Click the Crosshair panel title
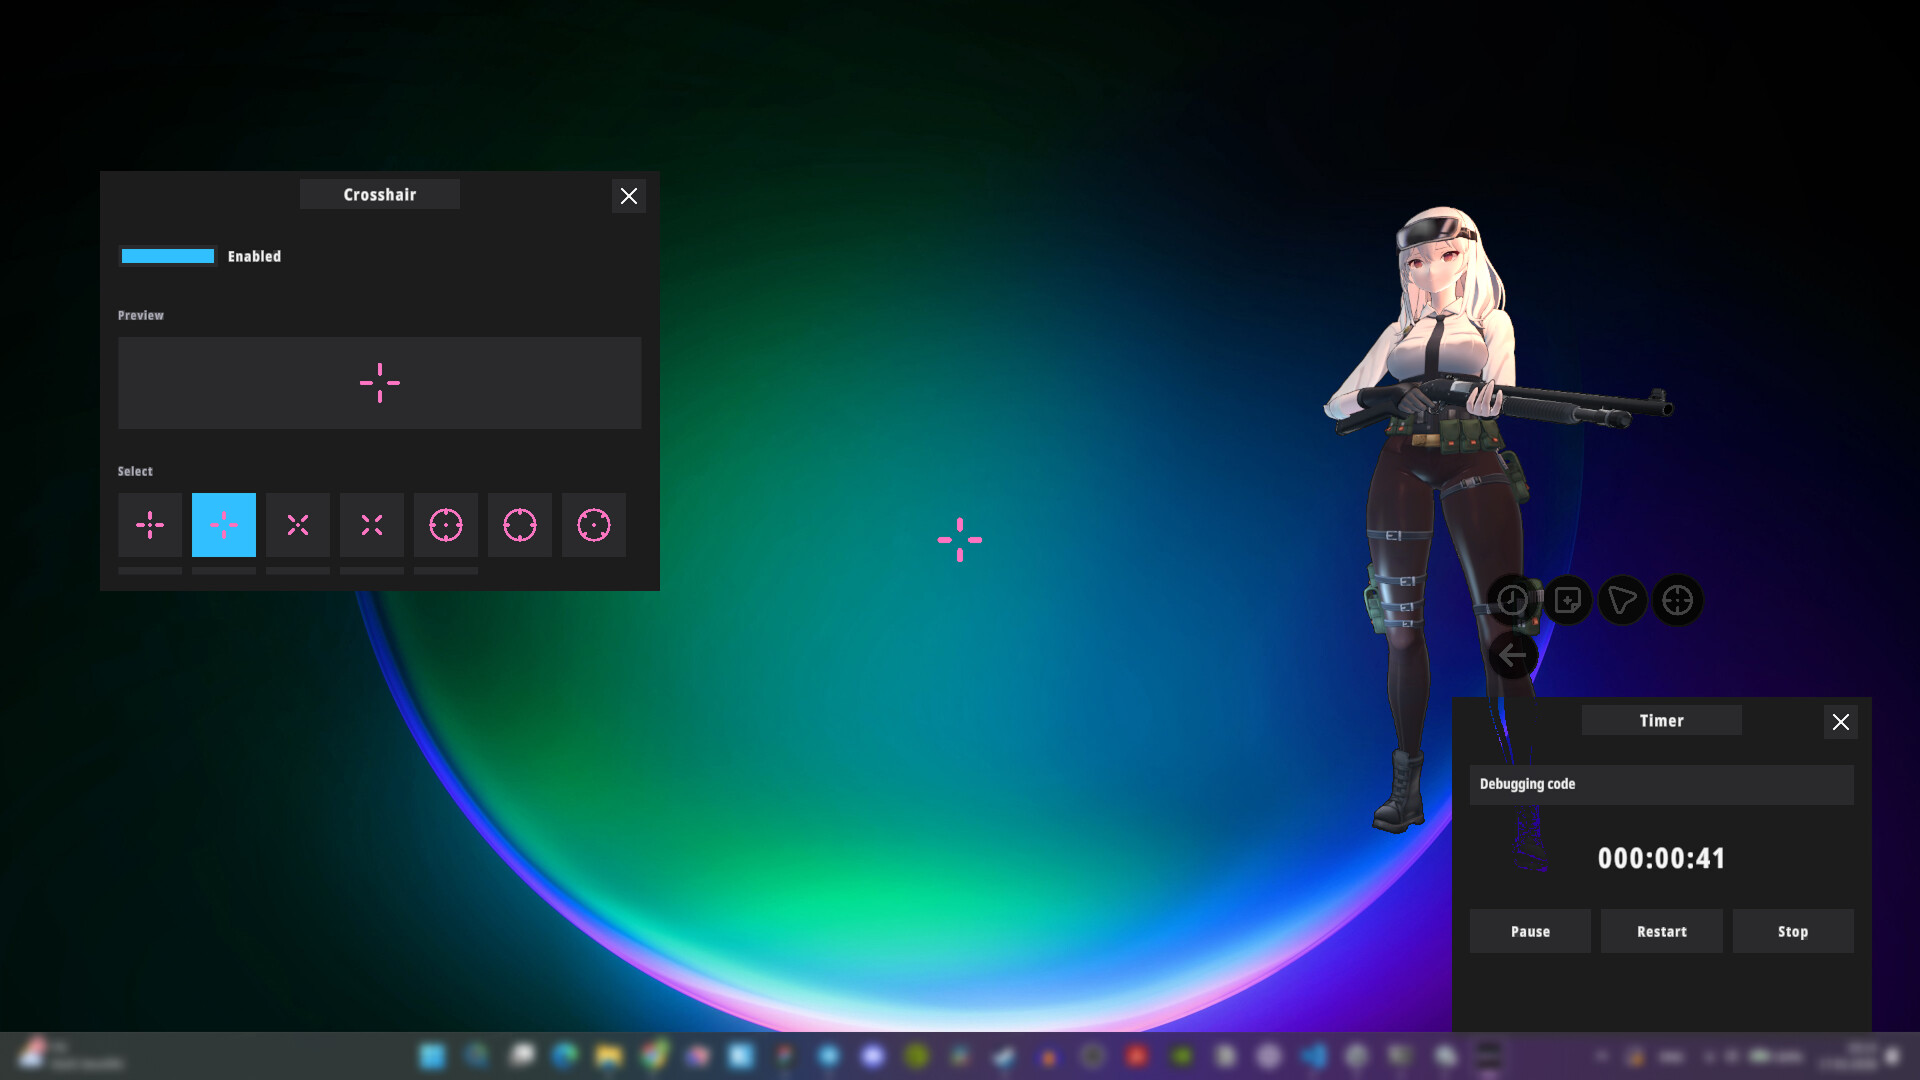The height and width of the screenshot is (1080, 1920). point(379,194)
